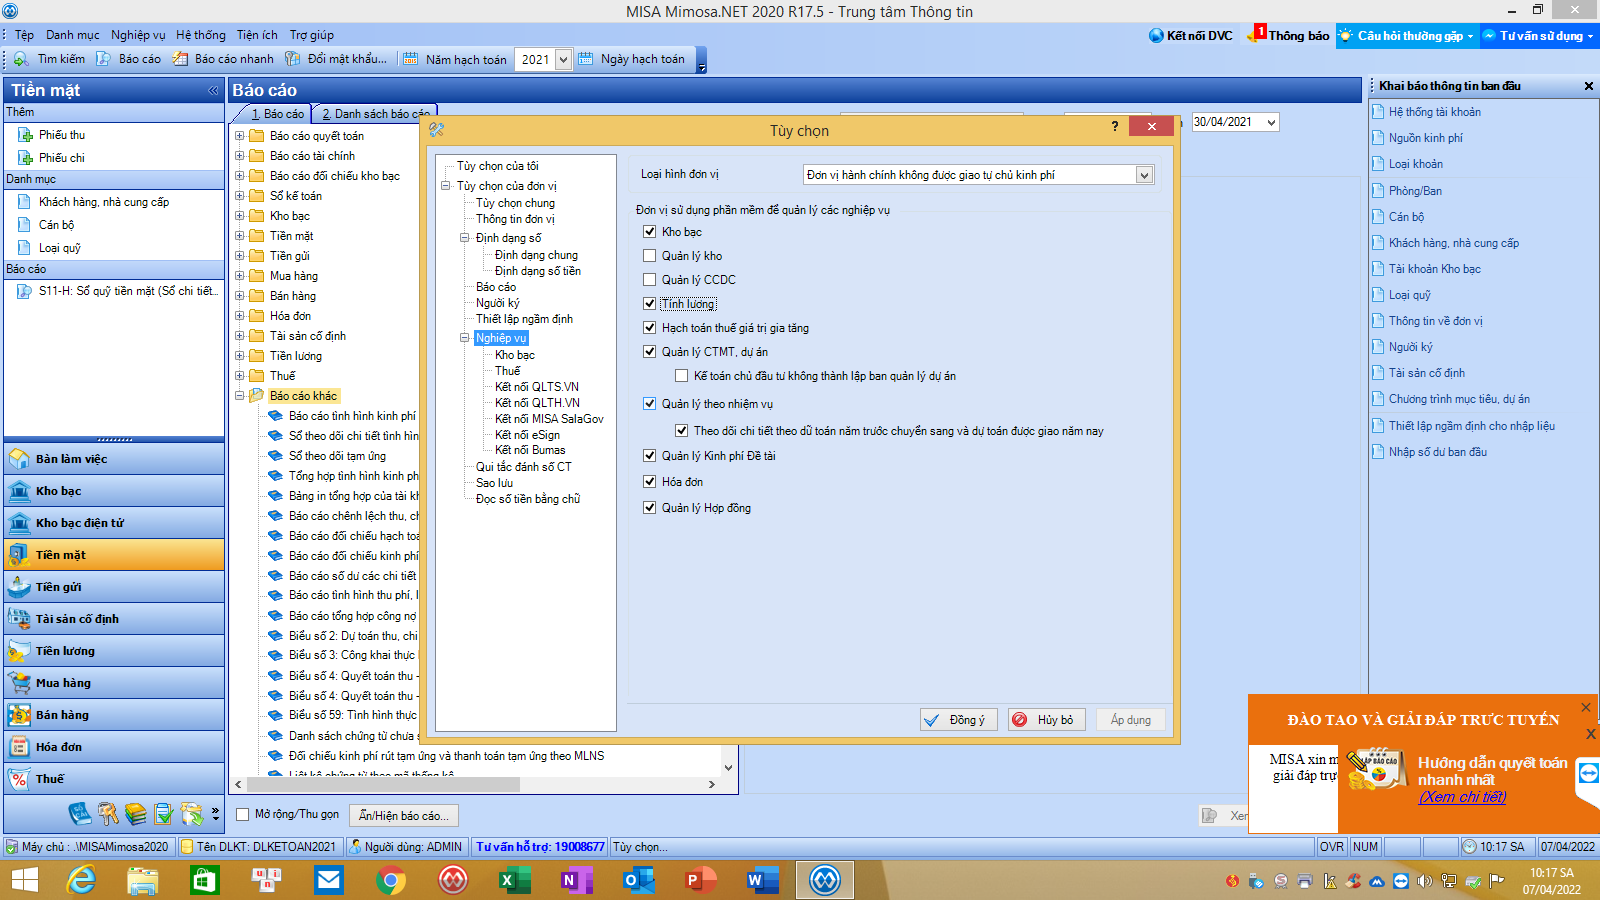
Task: Open Tài sản cố định sidebar section
Action: [x=114, y=619]
